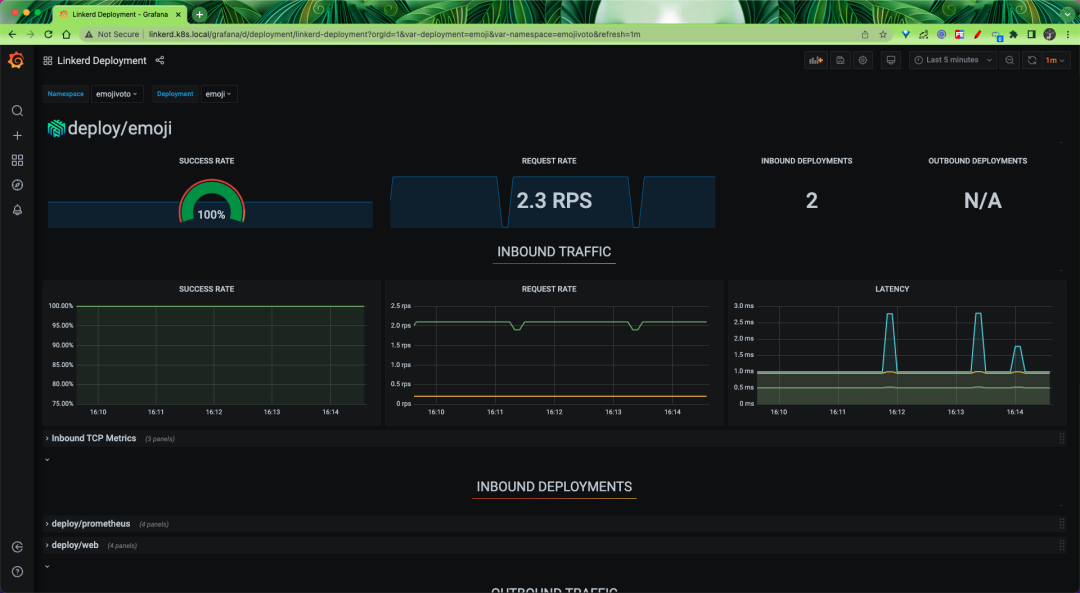Open the Deployment emoji dropdown
This screenshot has height=593, width=1080.
point(219,94)
